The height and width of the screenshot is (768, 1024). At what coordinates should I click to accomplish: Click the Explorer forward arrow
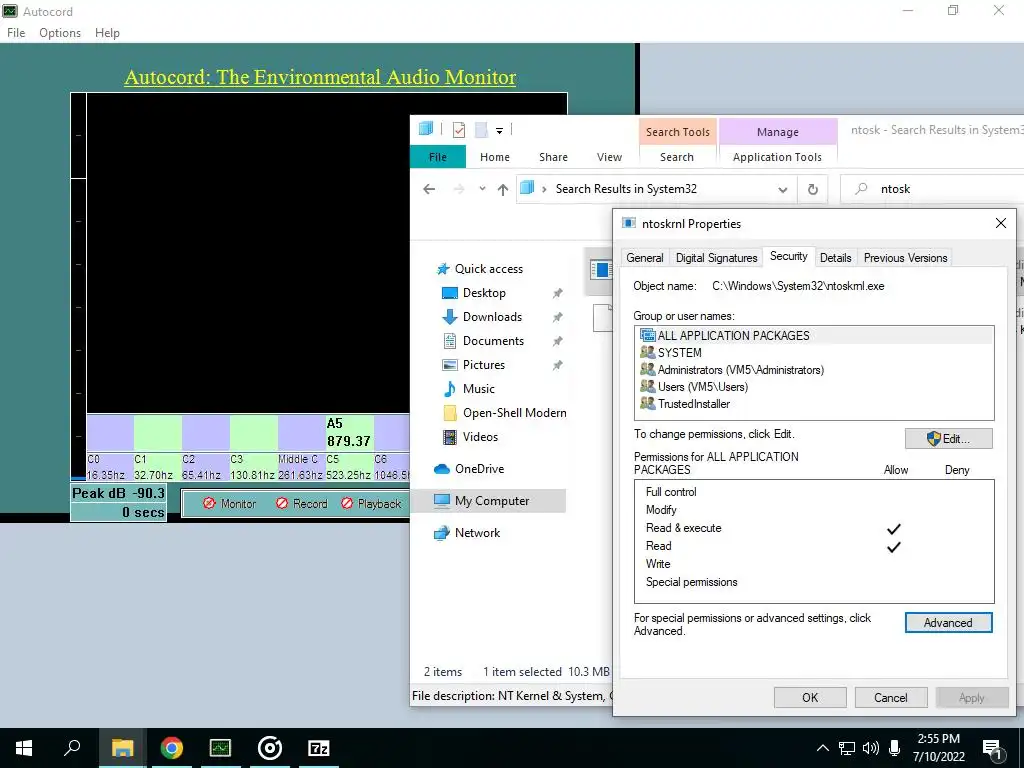[459, 189]
